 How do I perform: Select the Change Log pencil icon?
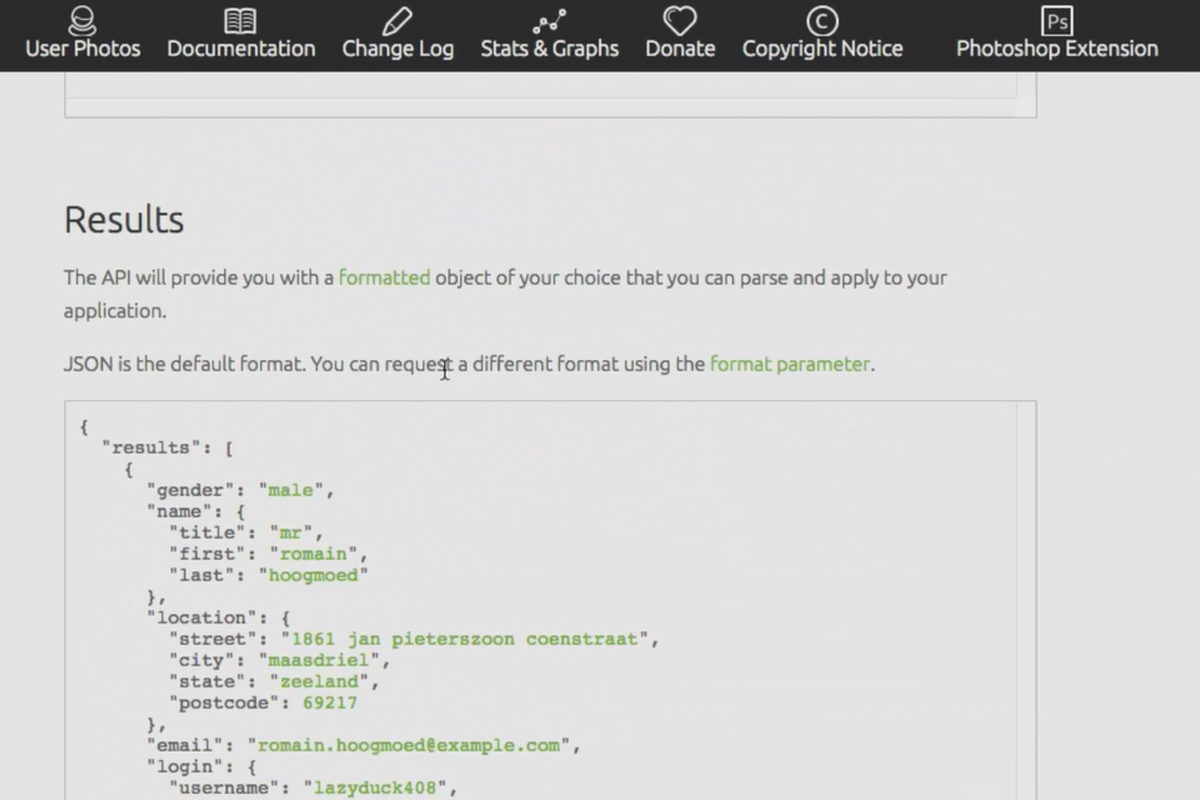click(x=397, y=20)
